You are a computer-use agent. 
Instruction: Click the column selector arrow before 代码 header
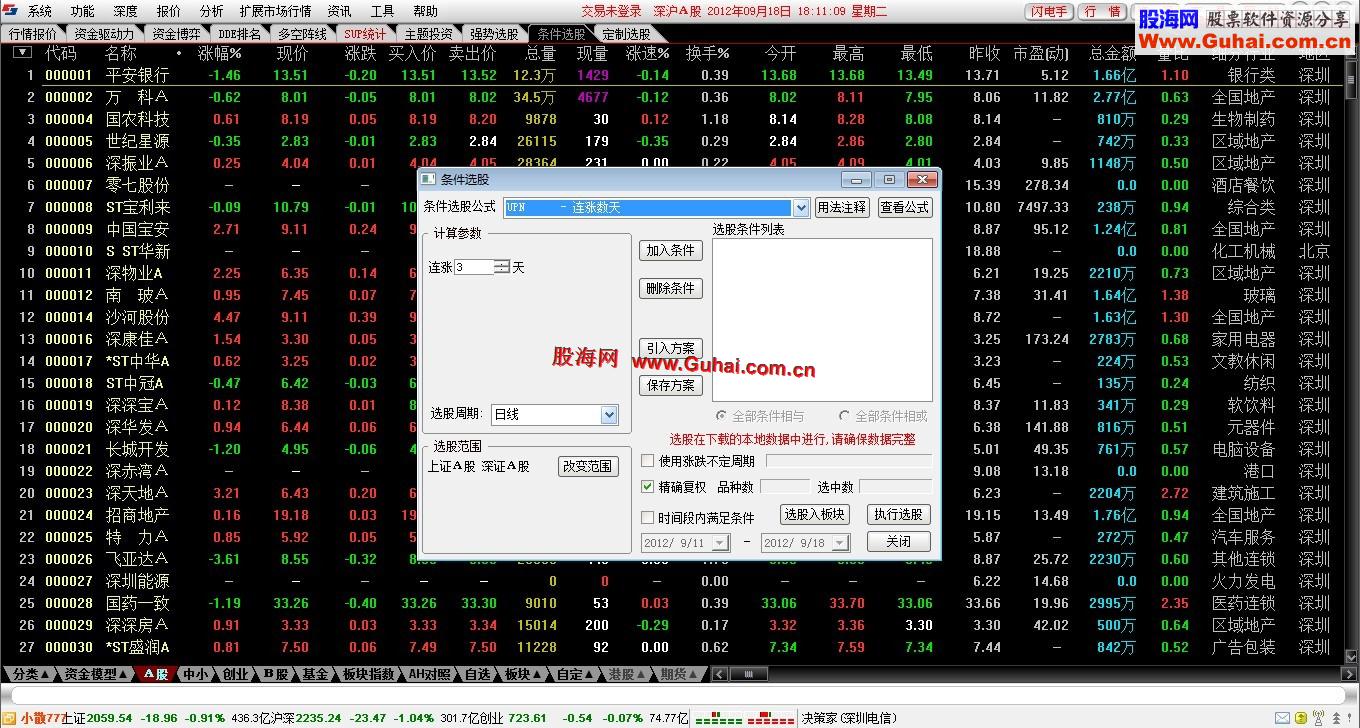point(22,53)
